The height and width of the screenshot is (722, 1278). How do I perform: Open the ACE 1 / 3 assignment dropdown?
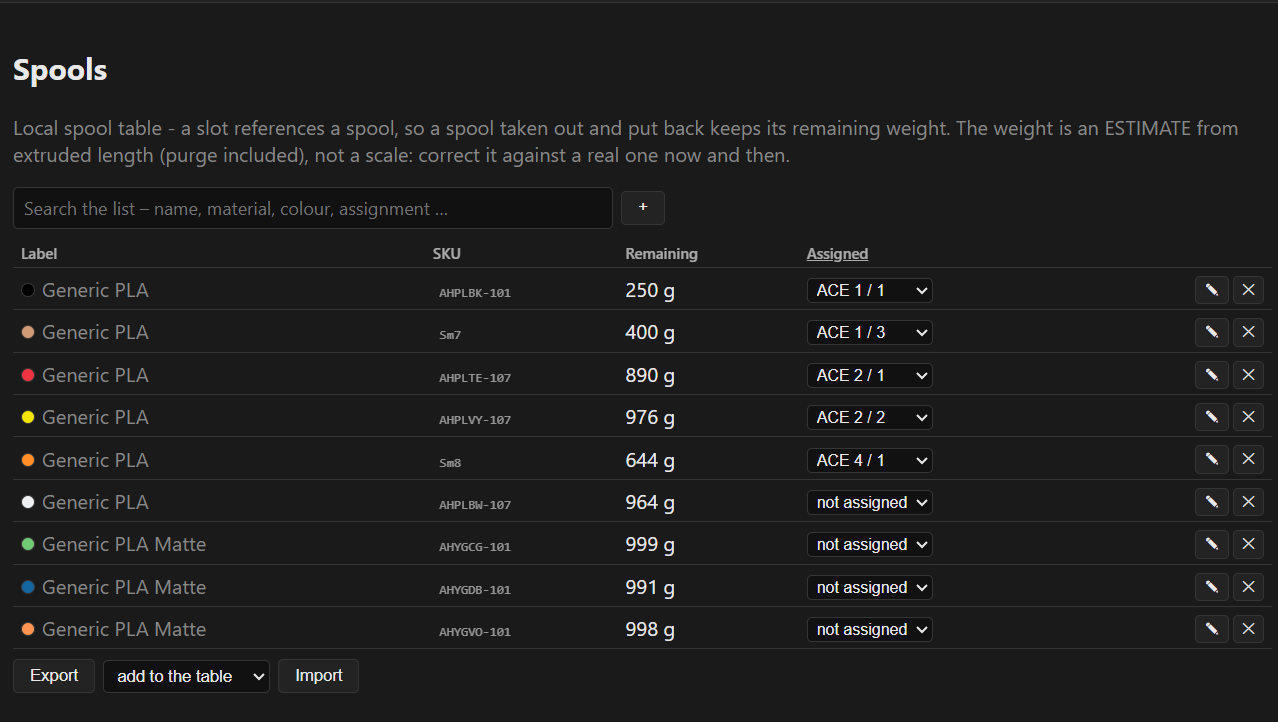(870, 332)
